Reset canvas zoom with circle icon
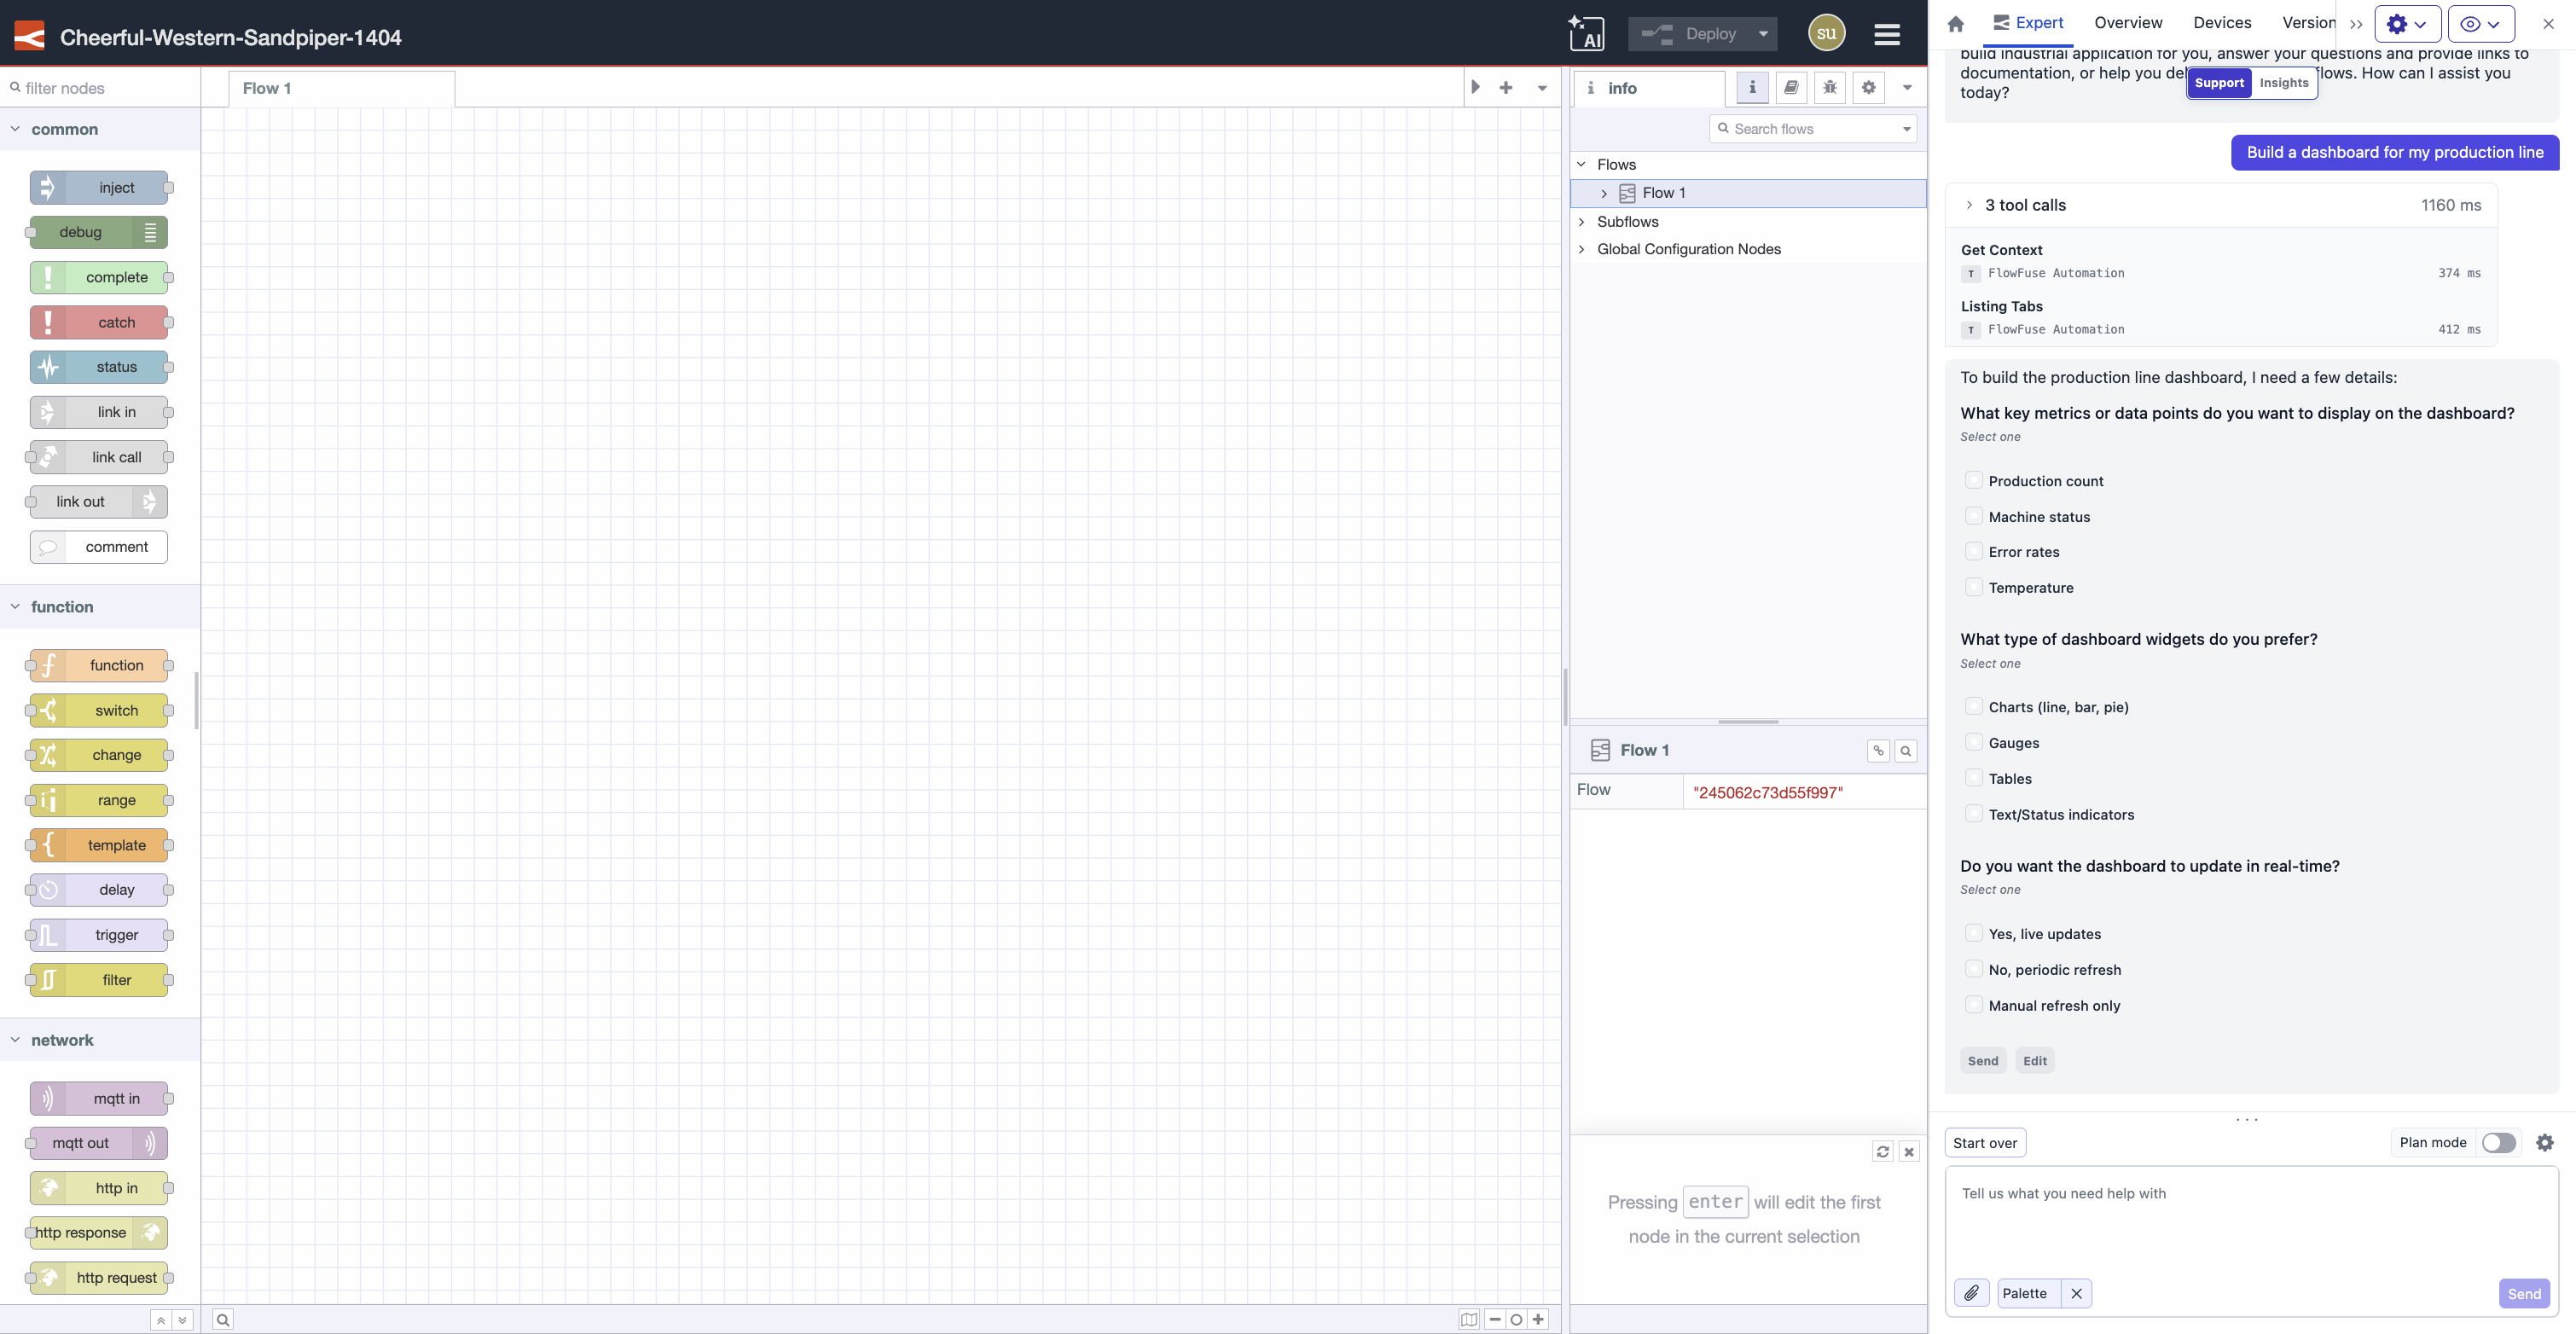The width and height of the screenshot is (2576, 1334). pyautogui.click(x=1516, y=1319)
